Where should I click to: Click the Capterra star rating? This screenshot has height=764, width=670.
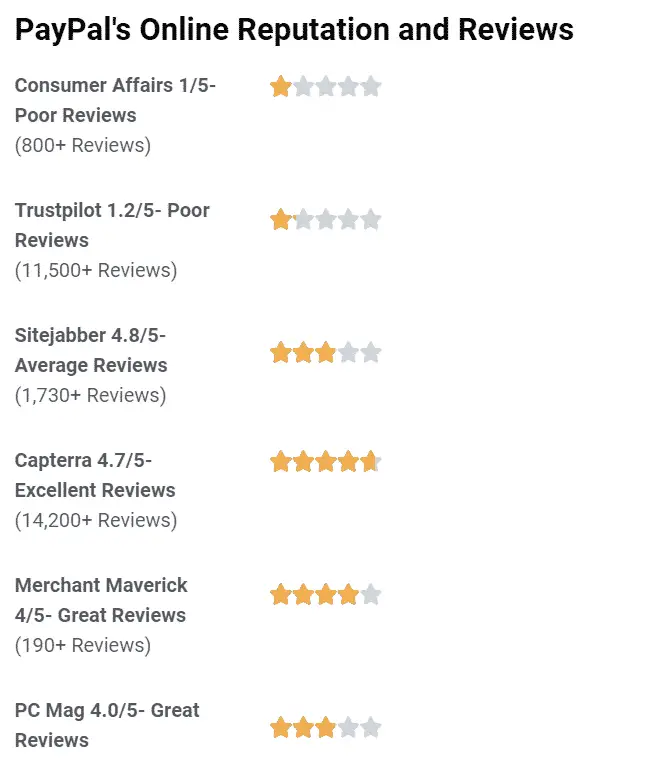click(325, 462)
